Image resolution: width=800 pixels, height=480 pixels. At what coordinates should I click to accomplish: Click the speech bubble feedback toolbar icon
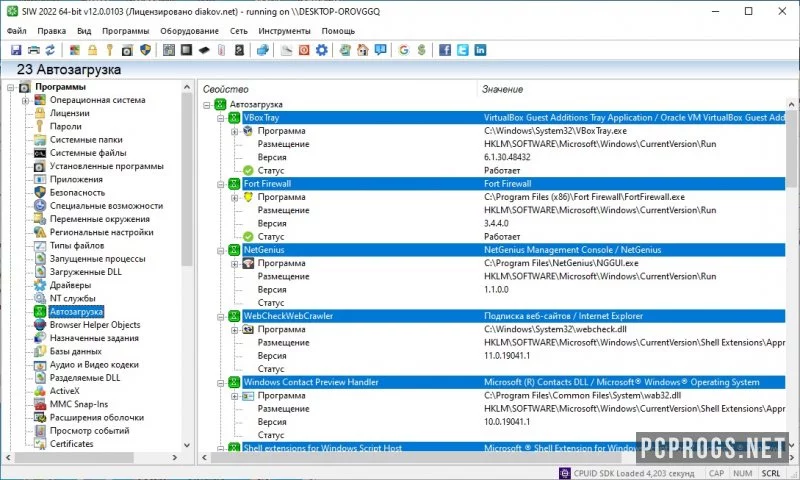click(380, 50)
